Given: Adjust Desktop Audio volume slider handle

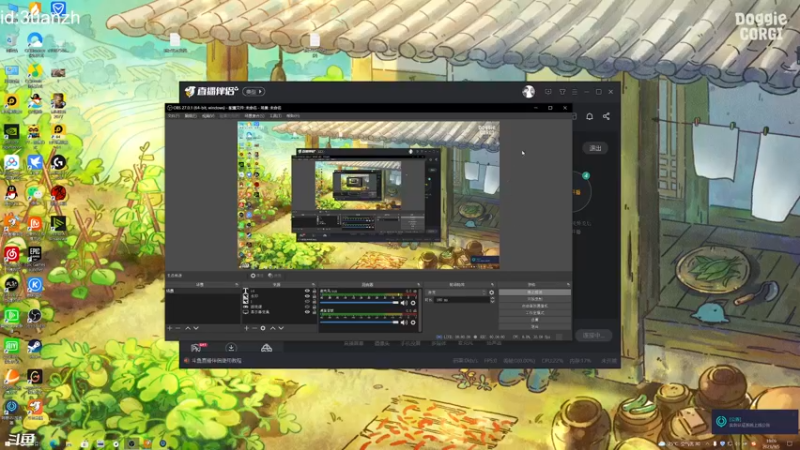Looking at the screenshot, I should tap(395, 322).
